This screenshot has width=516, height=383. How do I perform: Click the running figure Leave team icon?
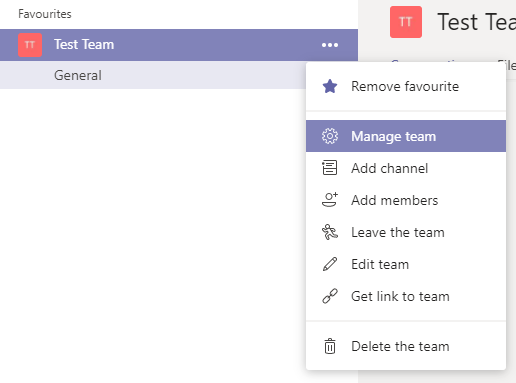(330, 232)
